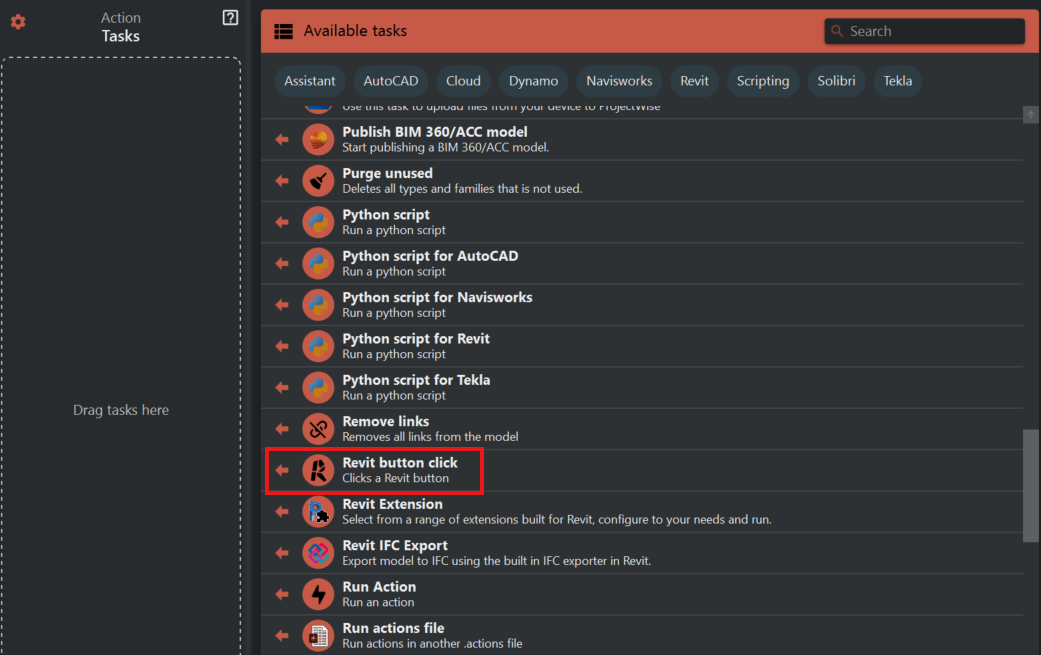The height and width of the screenshot is (655, 1041).
Task: Click the Run actions file icon
Action: point(318,636)
